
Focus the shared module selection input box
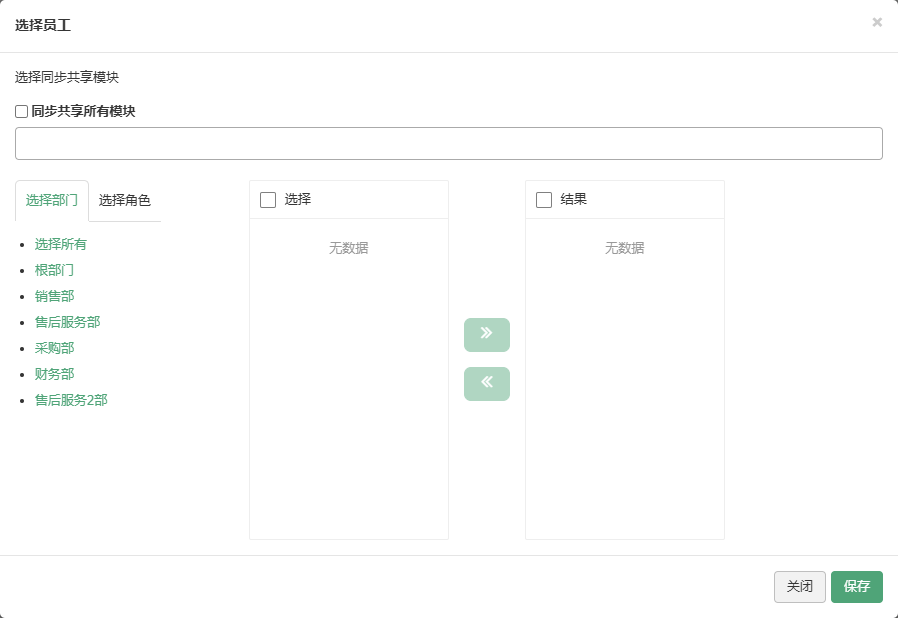[448, 143]
